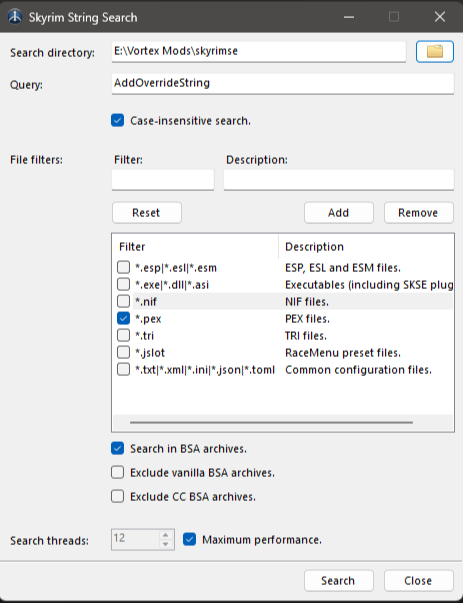Click the Remove filter button
Viewport: 463px width, 603px height.
tap(418, 213)
